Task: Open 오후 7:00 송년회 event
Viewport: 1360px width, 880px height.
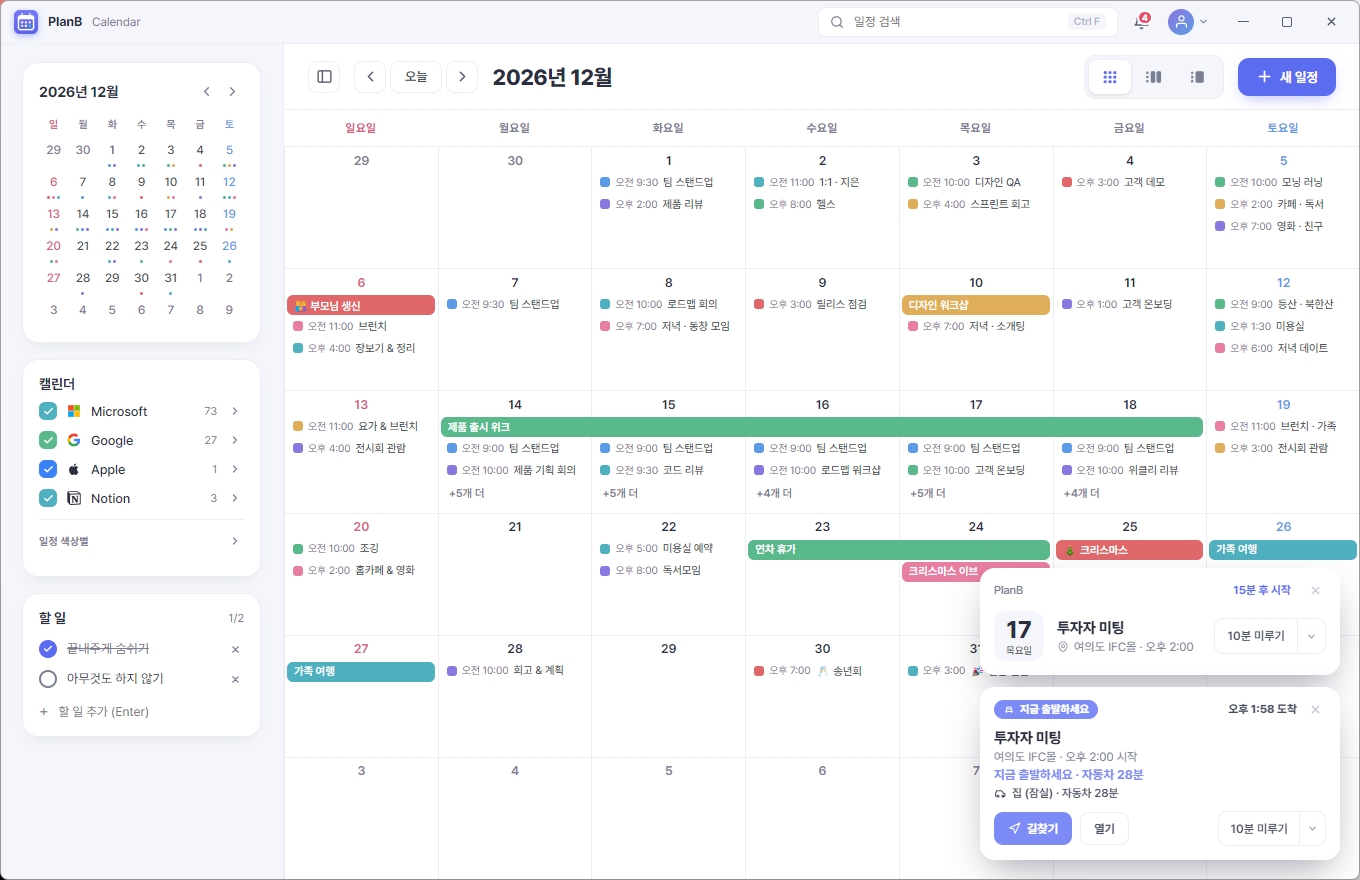Action: pyautogui.click(x=822, y=670)
